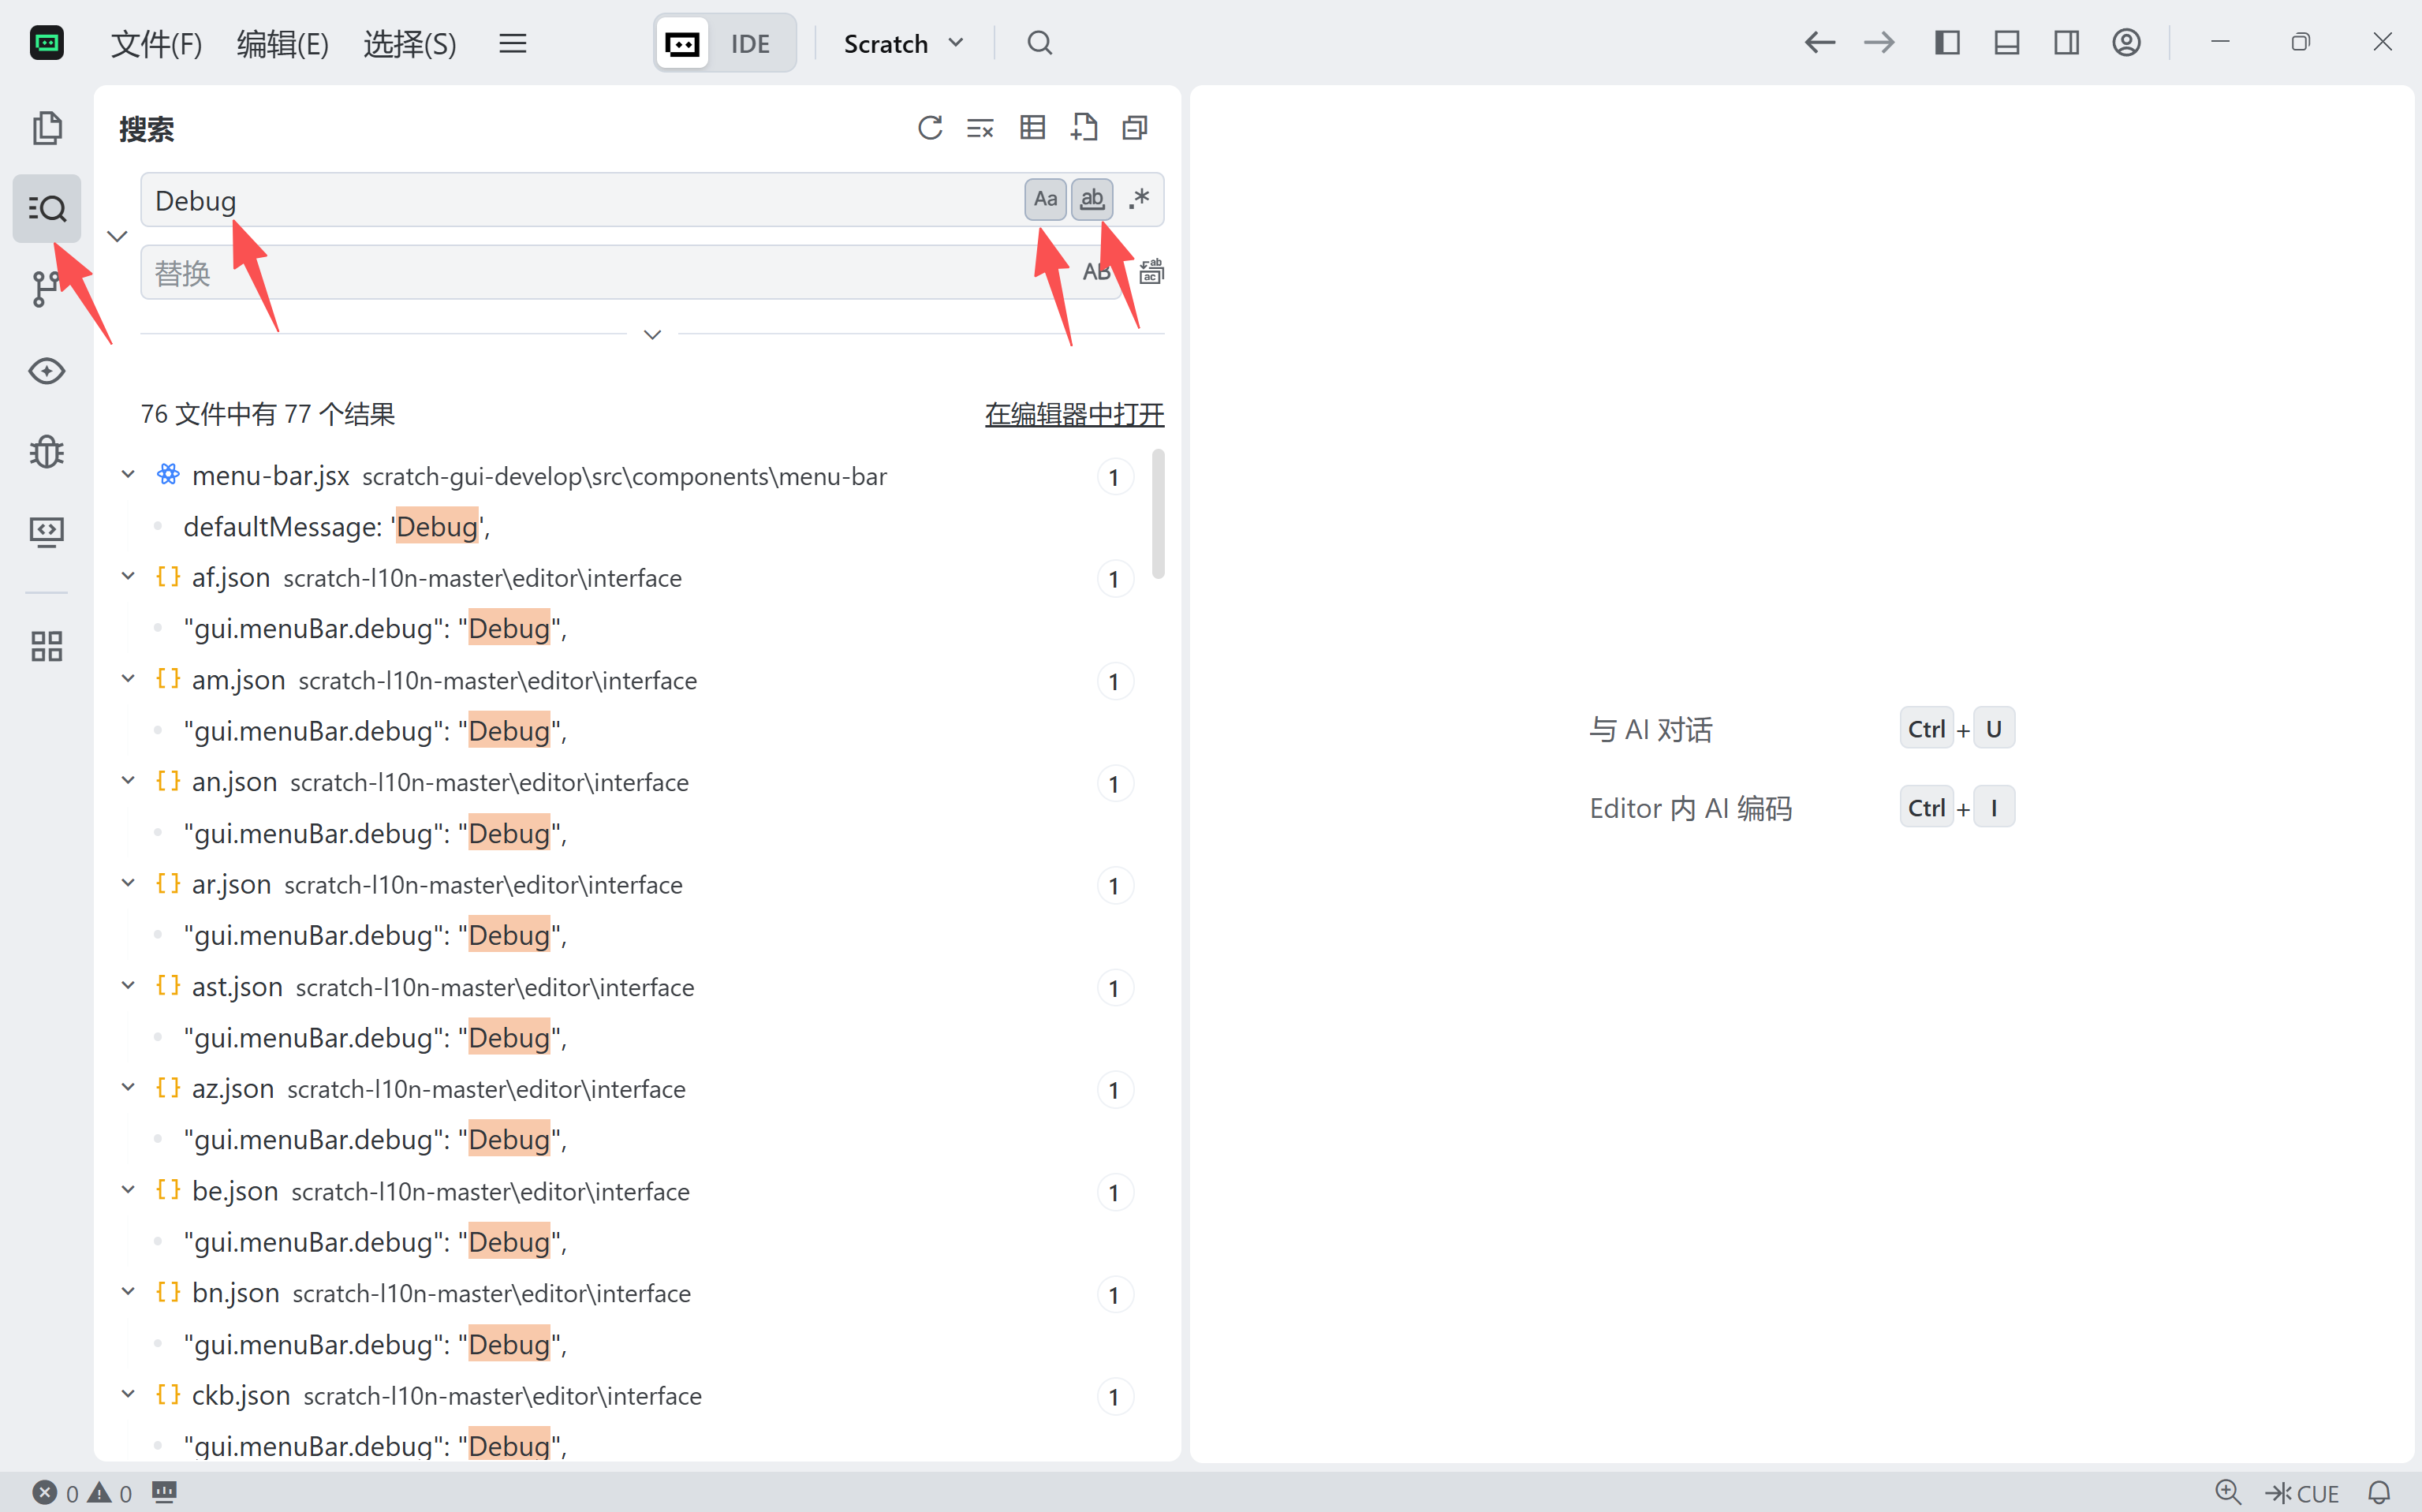Screen dimensions: 2422x1512
Task: Open the Explorer files icon in sidebar
Action: point(46,128)
